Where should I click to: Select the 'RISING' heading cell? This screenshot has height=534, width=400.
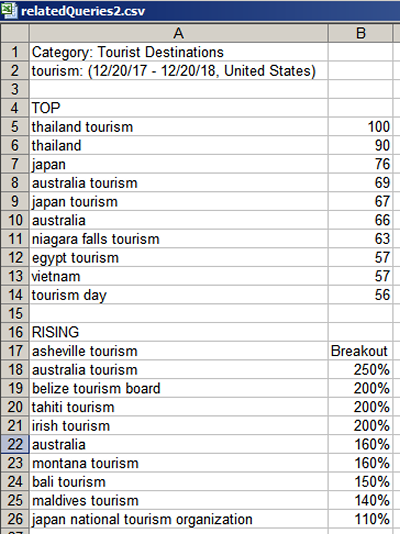tap(178, 332)
